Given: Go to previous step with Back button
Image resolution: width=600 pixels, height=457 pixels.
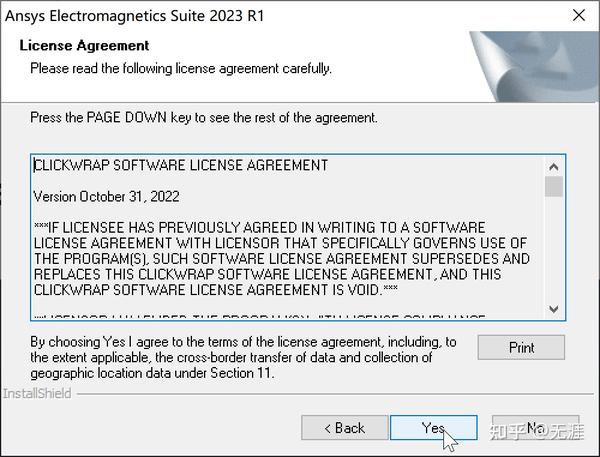Looking at the screenshot, I should (345, 428).
